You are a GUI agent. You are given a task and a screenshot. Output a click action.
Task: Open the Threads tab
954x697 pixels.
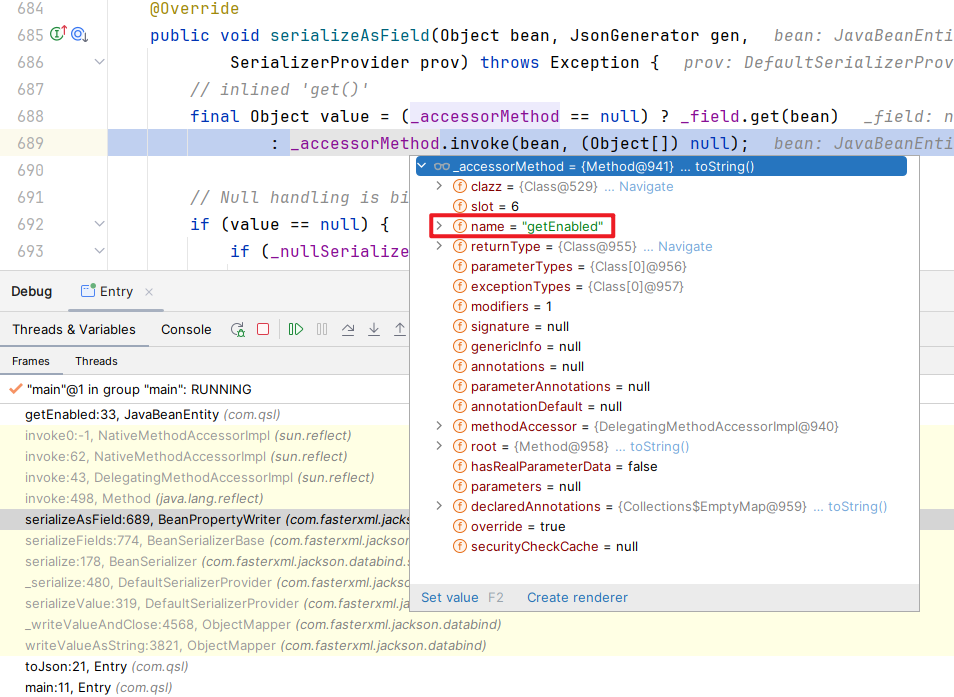96,361
